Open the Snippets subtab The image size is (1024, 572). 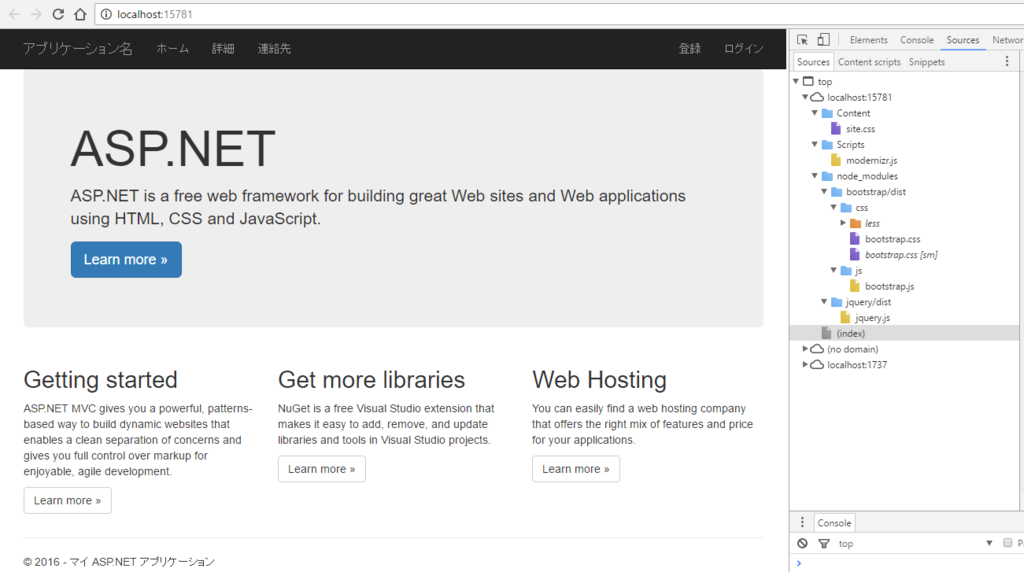pos(927,62)
